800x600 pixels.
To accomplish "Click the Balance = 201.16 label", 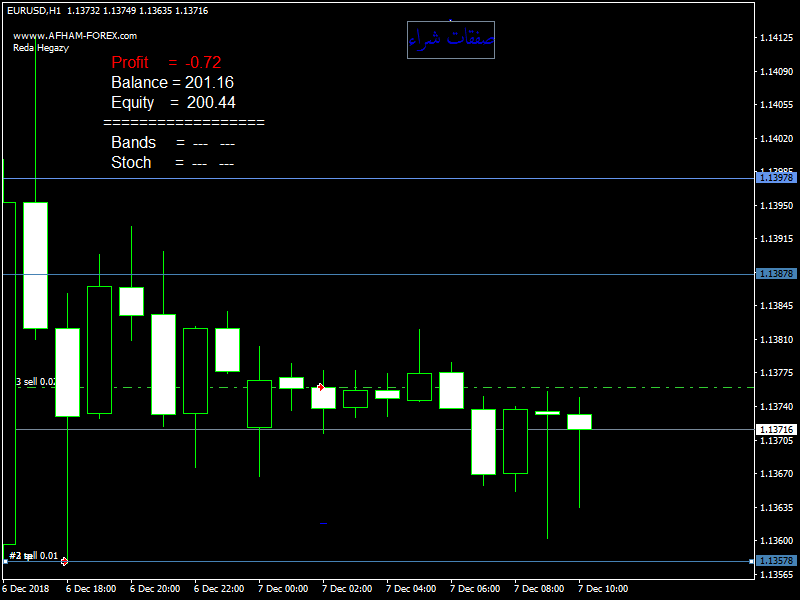I will coord(172,82).
